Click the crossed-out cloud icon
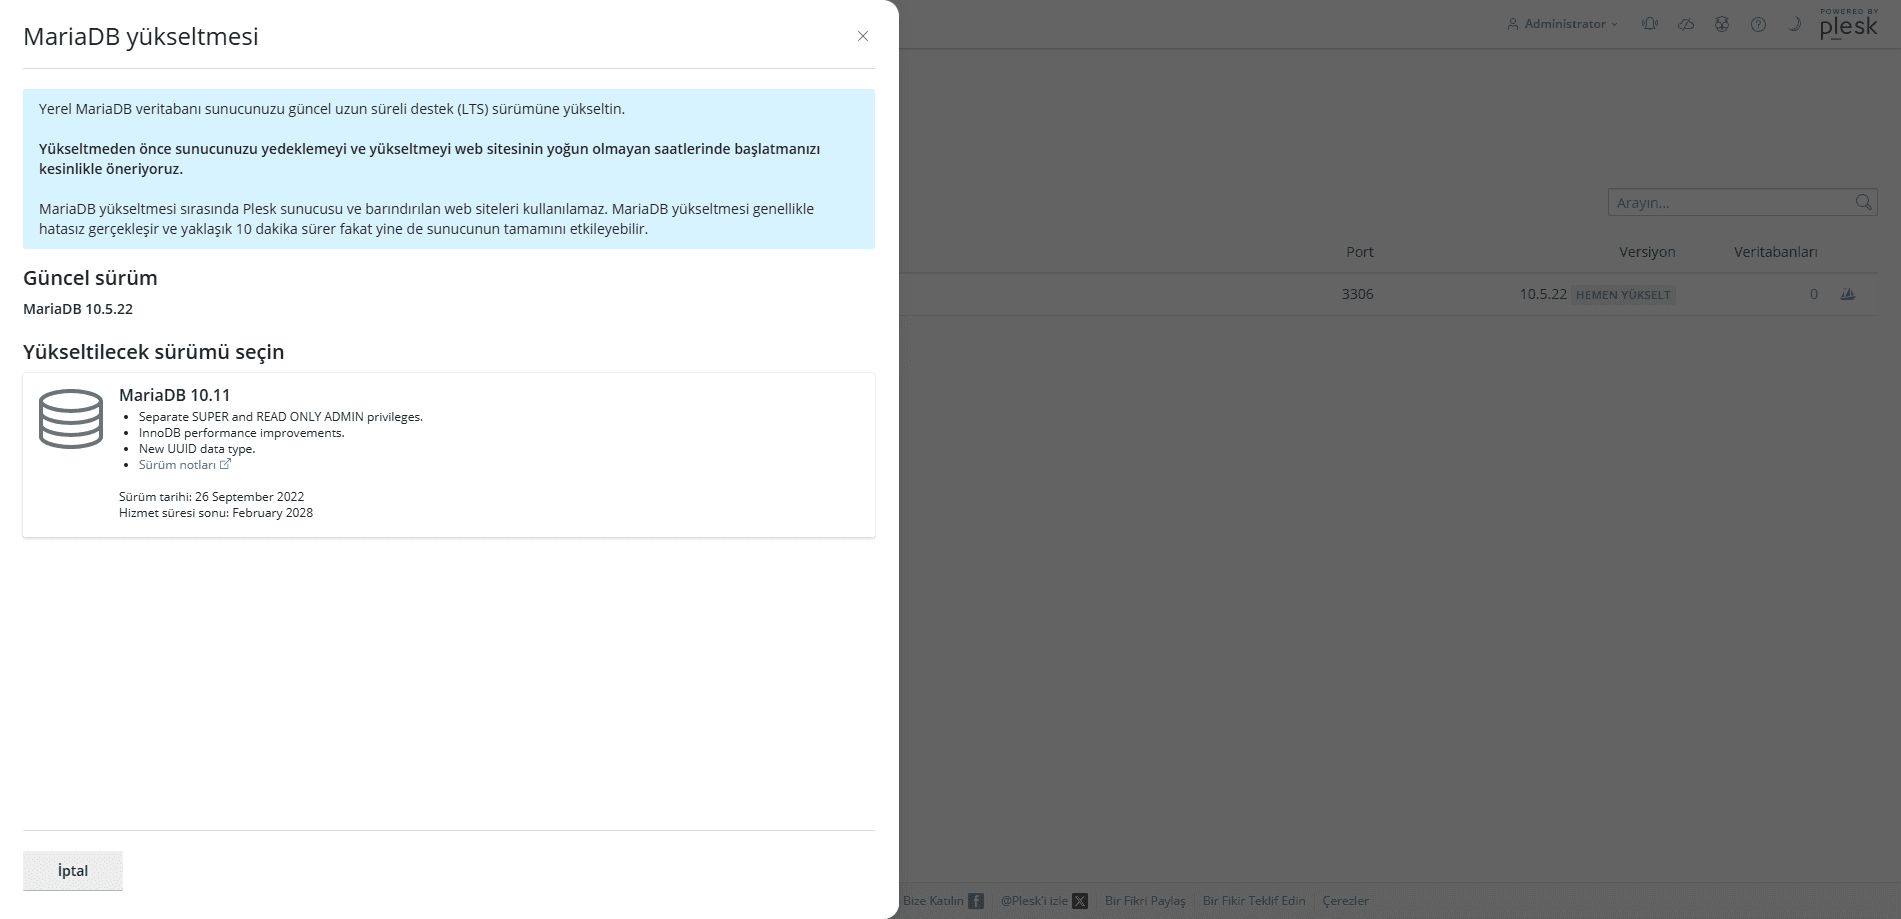 [x=1686, y=24]
